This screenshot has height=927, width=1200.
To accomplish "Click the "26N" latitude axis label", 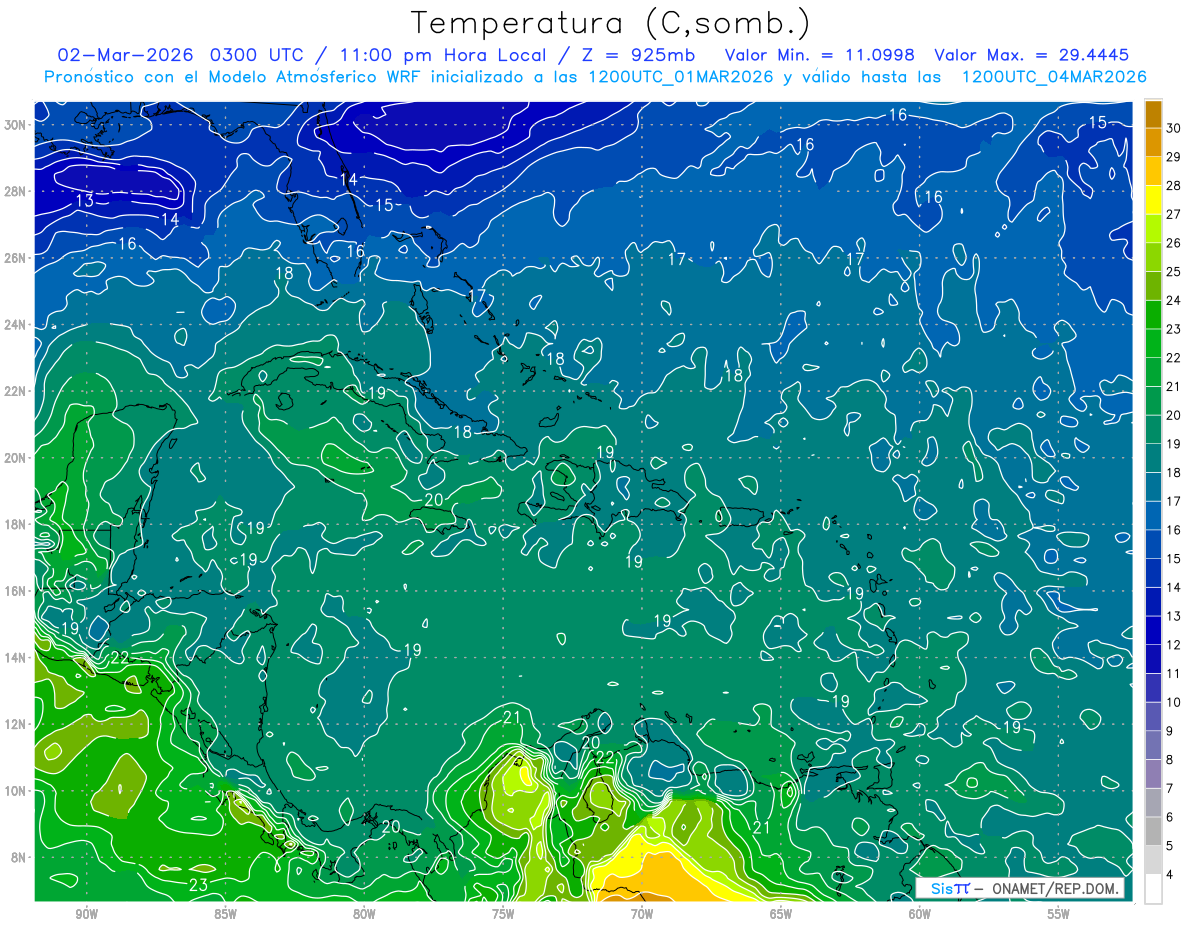I will coord(15,258).
